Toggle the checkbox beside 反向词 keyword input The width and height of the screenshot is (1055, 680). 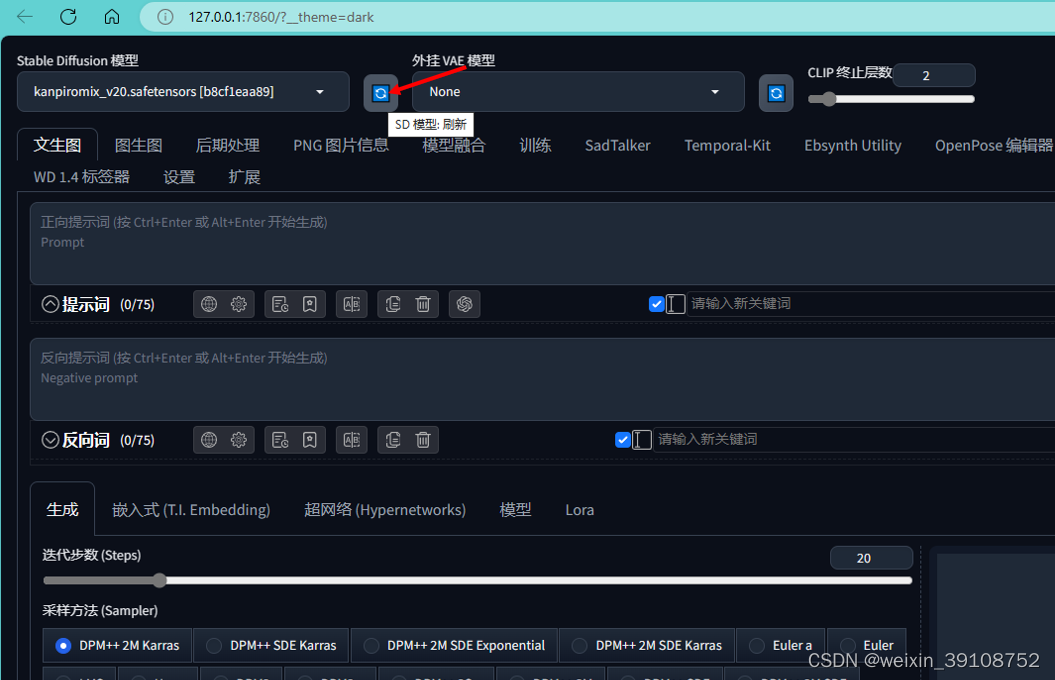[623, 440]
